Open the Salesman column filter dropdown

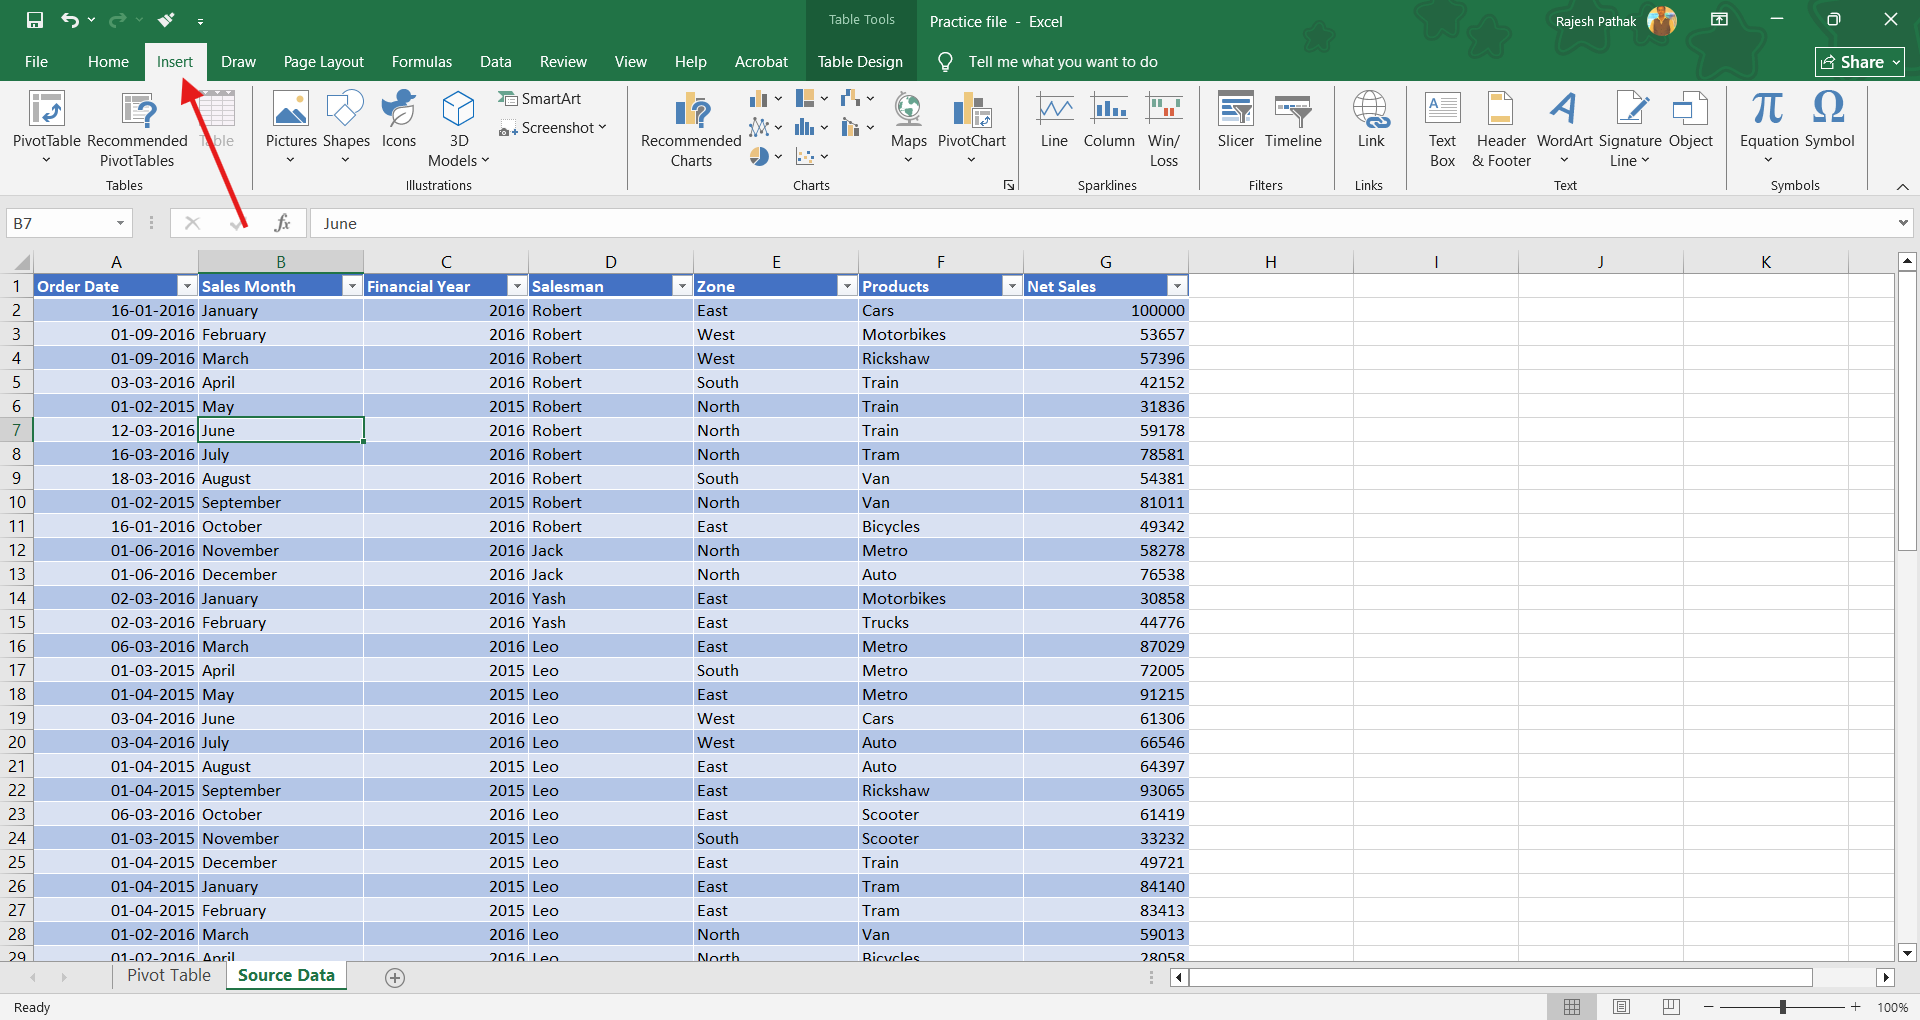[x=682, y=286]
